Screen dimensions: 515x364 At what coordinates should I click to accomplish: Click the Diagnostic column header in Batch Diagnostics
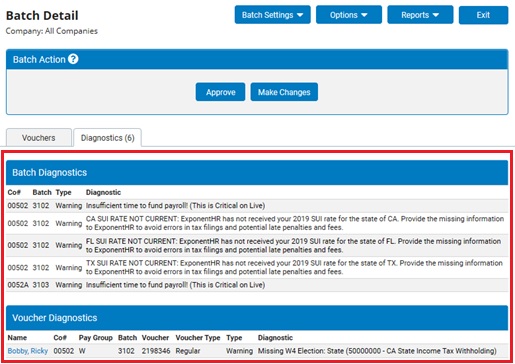pyautogui.click(x=103, y=192)
